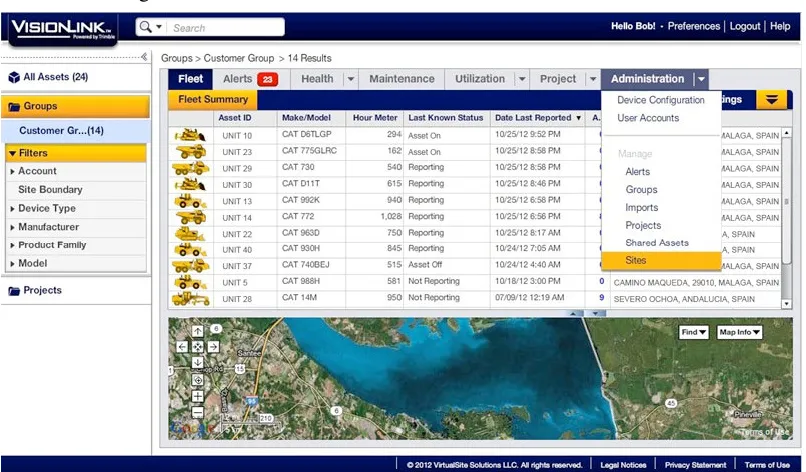The height and width of the screenshot is (472, 806).
Task: Switch to the Fleet tab
Action: (190, 79)
